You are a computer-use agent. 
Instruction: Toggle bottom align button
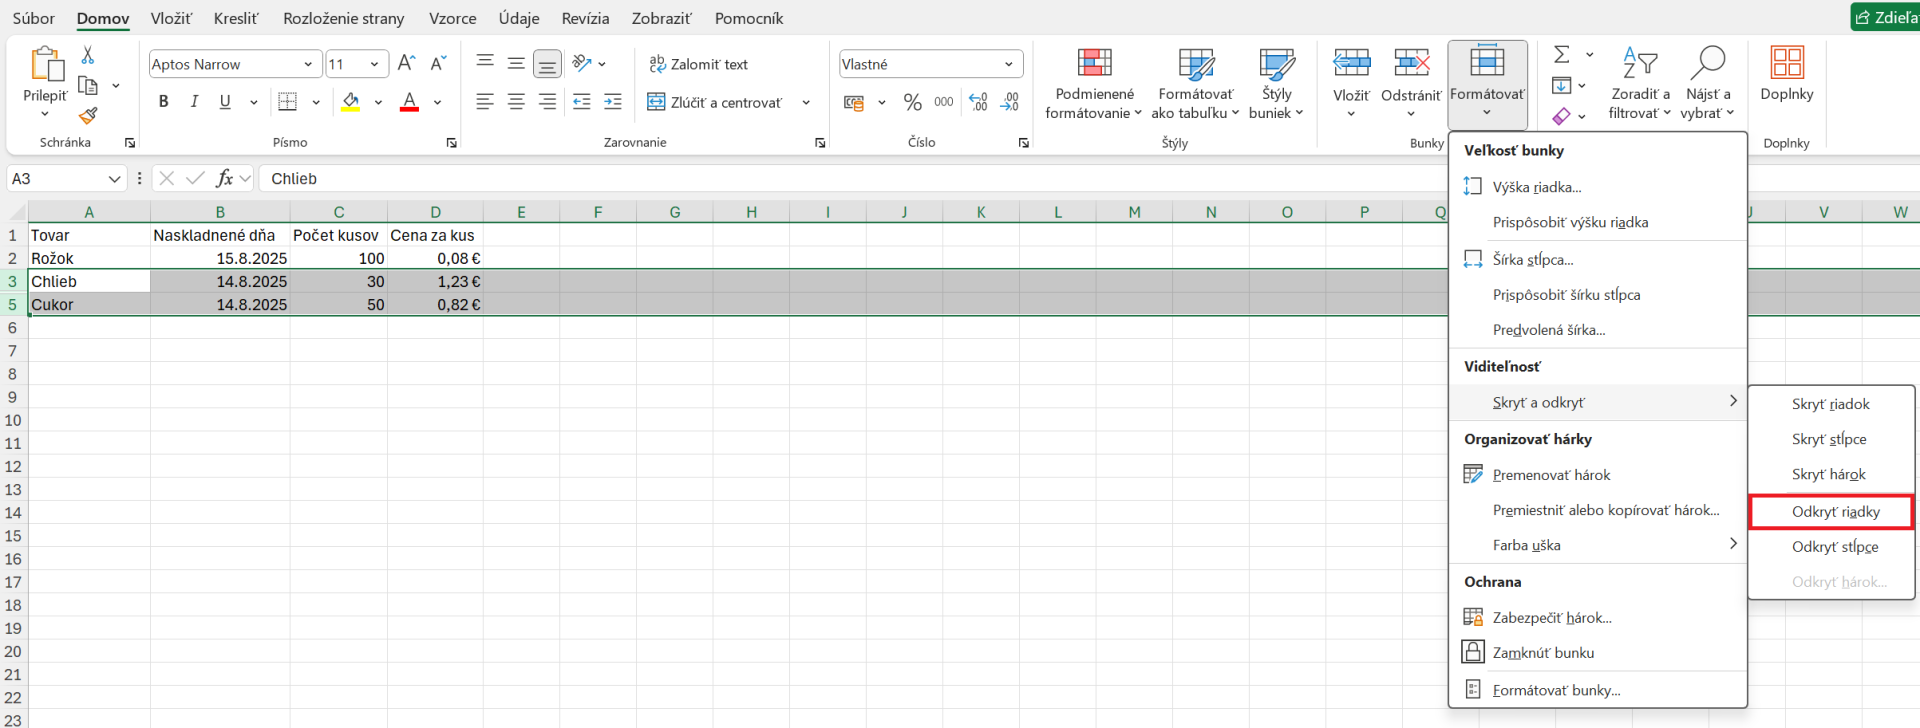click(547, 64)
